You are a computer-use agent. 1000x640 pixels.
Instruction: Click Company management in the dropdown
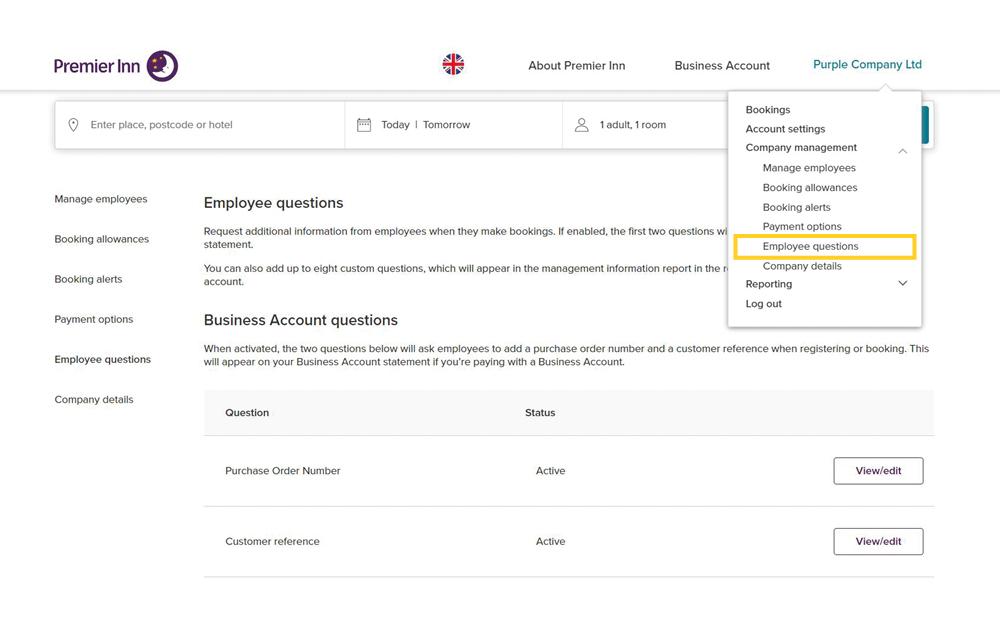(801, 147)
